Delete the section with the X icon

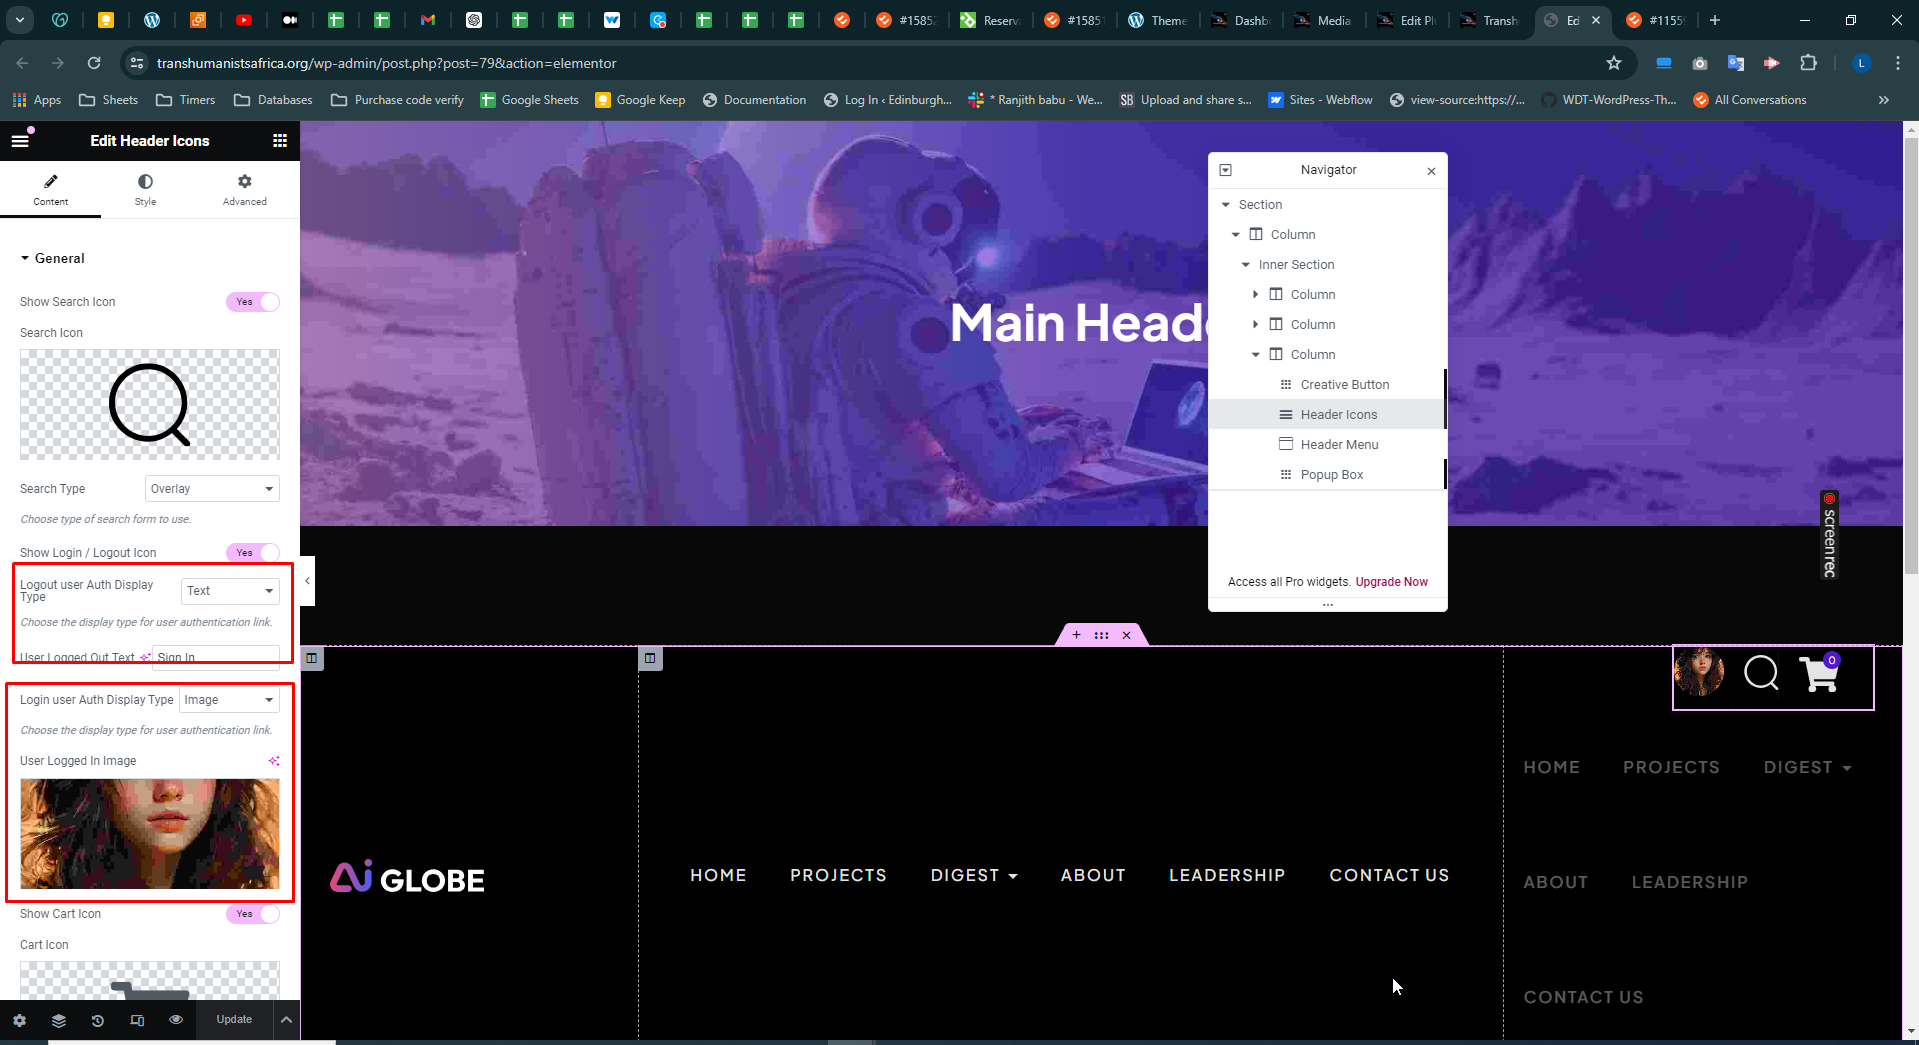(x=1126, y=635)
